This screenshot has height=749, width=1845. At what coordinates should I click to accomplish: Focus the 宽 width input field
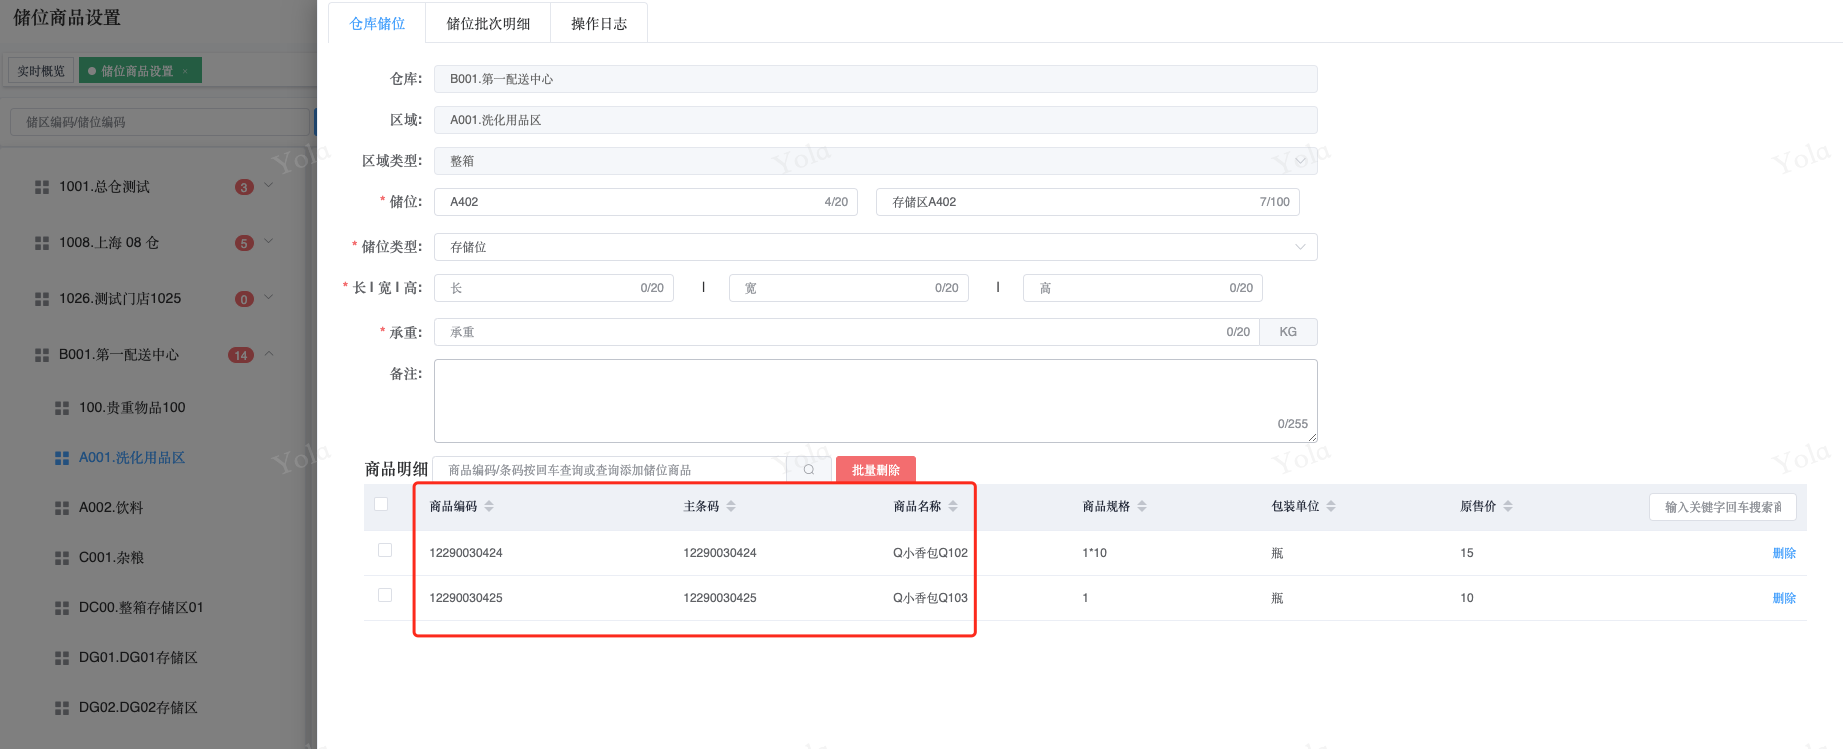tap(849, 288)
